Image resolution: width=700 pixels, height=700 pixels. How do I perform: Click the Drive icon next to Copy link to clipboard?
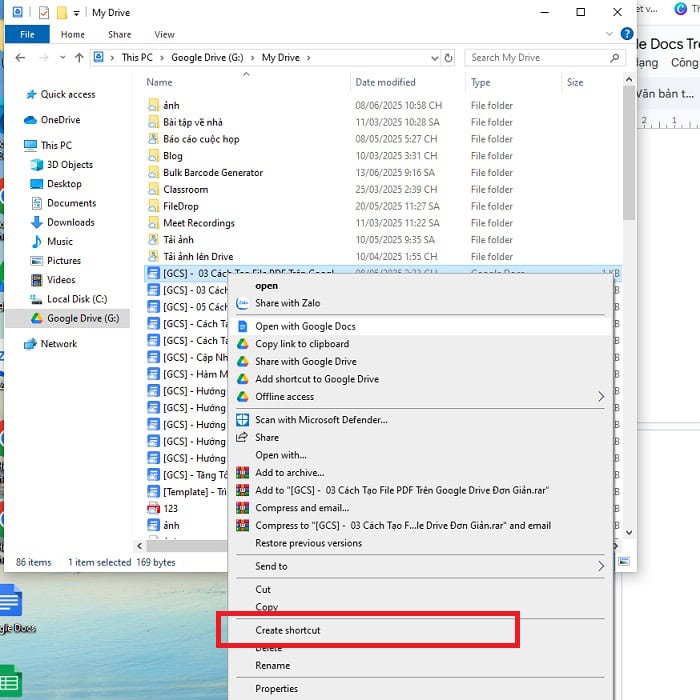[242, 344]
